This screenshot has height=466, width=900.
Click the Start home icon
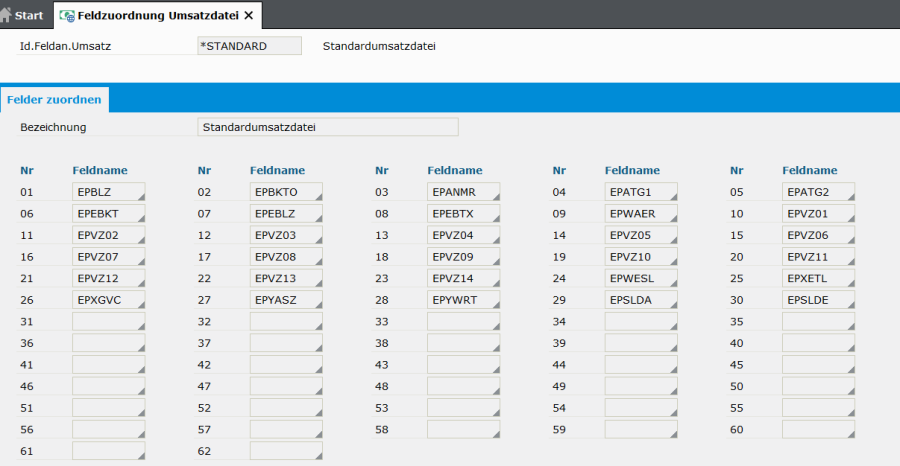[9, 15]
